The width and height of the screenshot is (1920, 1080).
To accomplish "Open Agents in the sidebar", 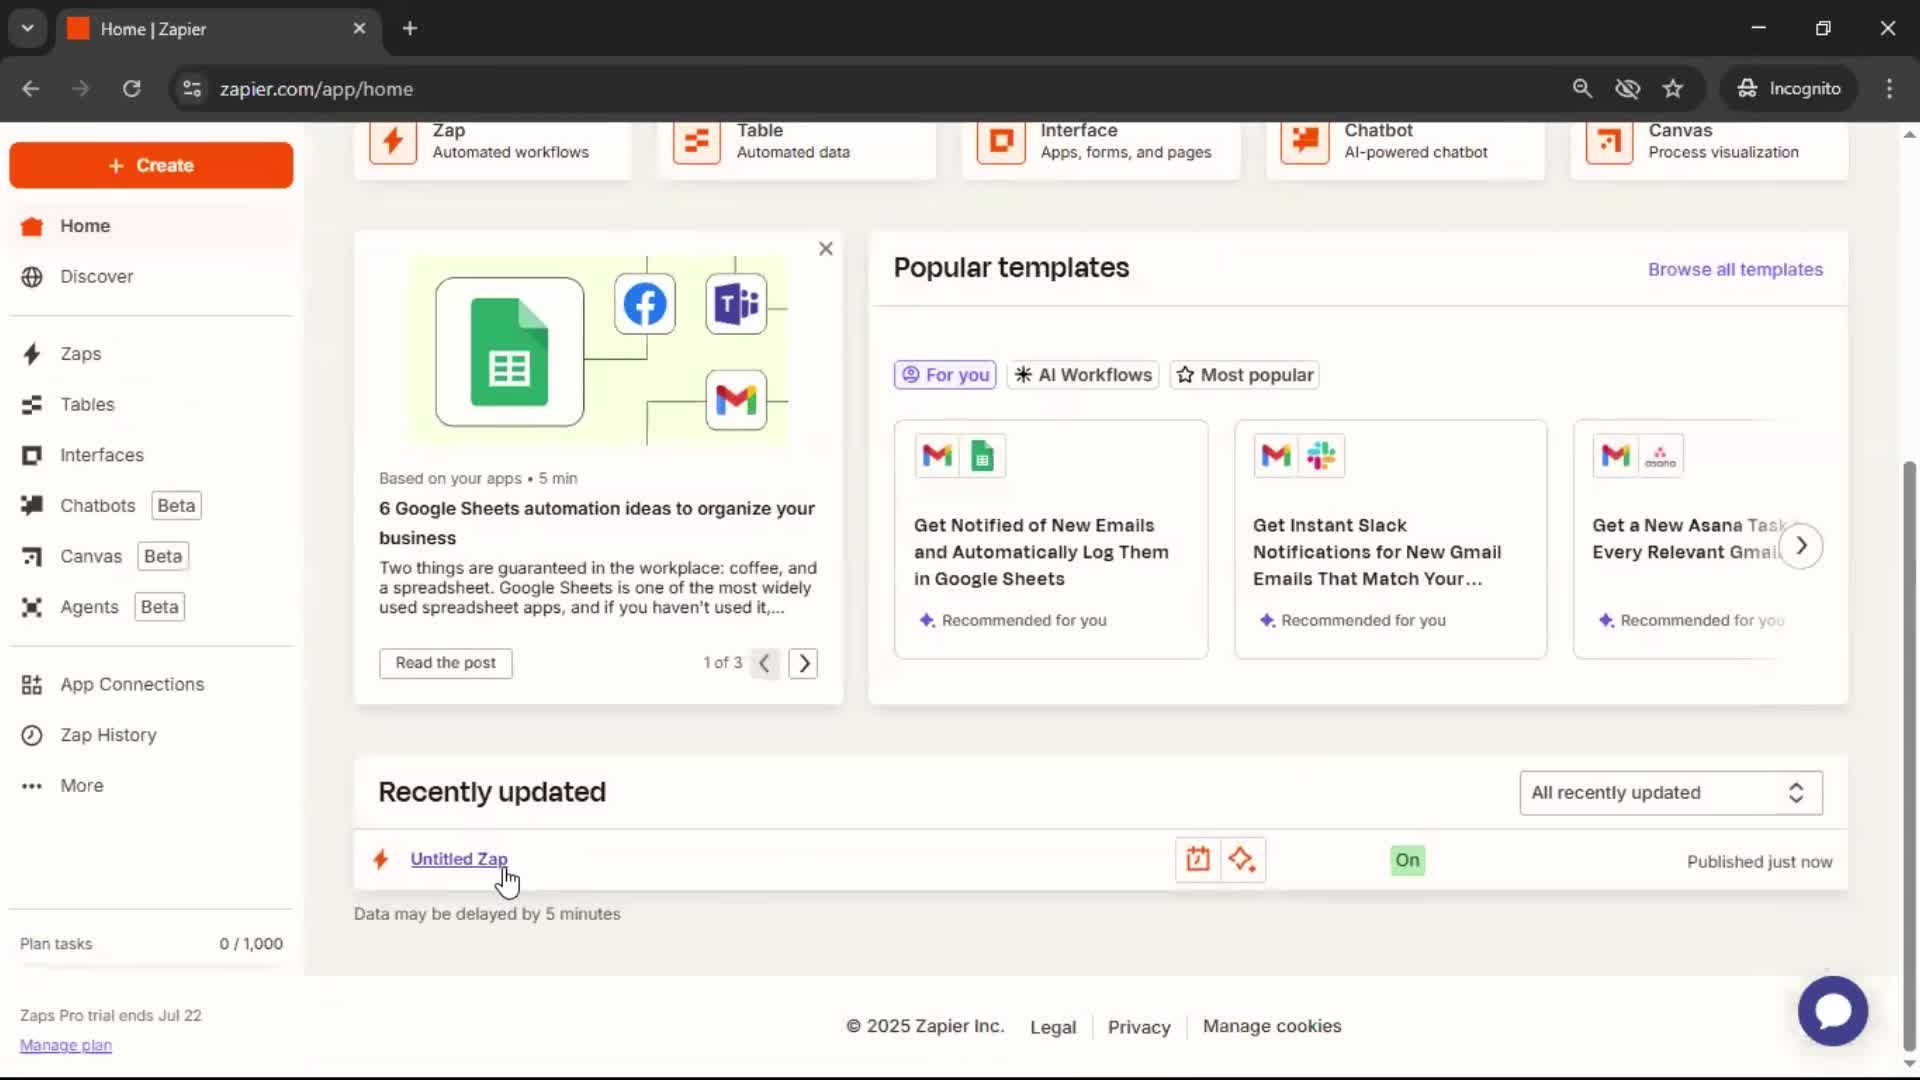I will click(x=151, y=607).
